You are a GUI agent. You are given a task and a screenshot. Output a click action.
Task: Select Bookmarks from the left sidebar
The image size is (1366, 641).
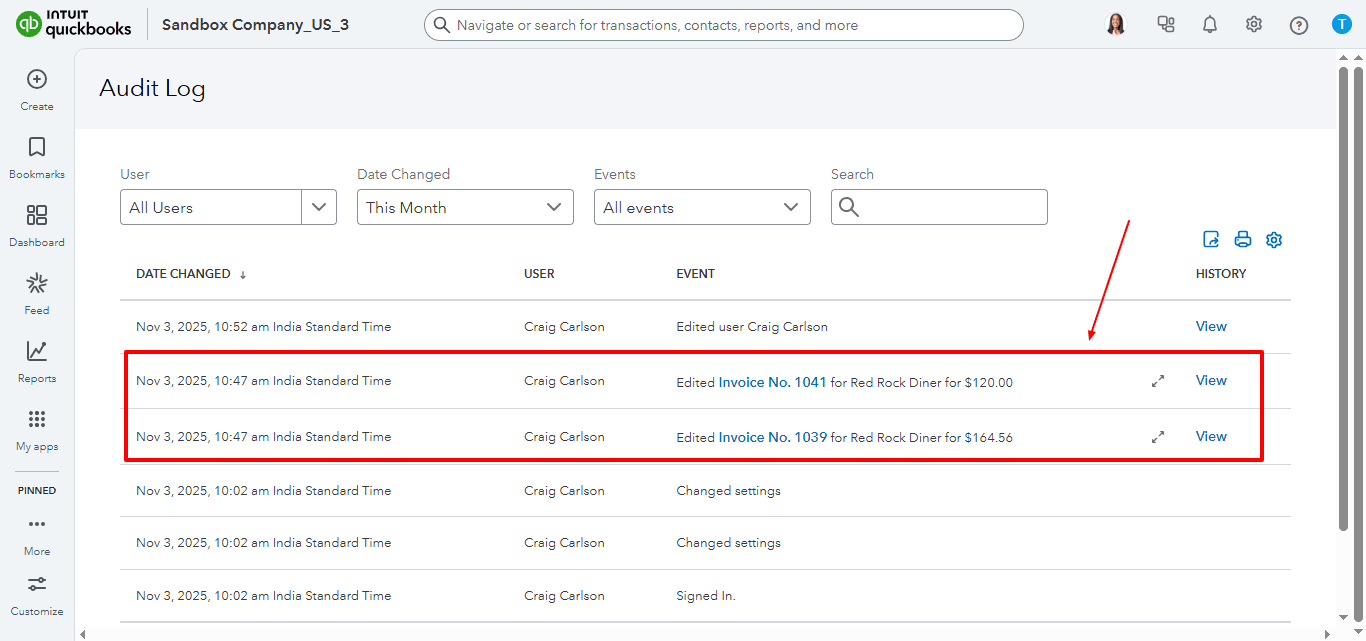(36, 157)
